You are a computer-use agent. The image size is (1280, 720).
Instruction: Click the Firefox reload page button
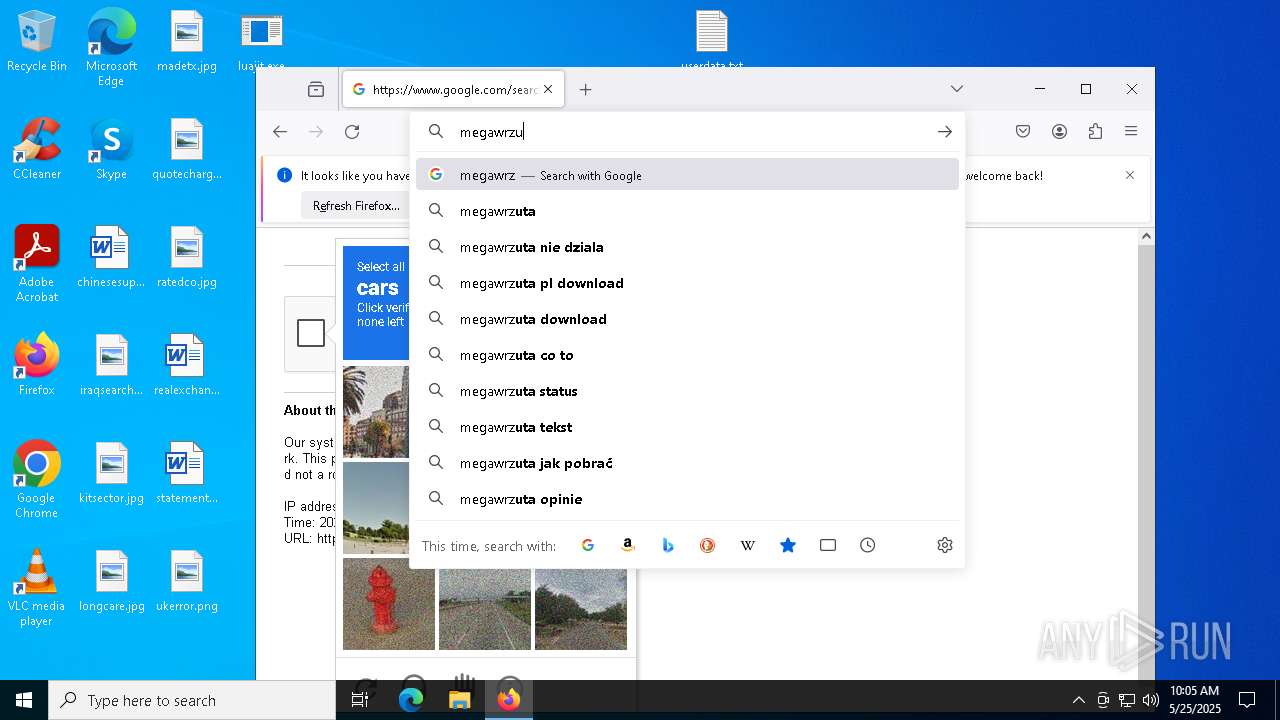pos(352,131)
